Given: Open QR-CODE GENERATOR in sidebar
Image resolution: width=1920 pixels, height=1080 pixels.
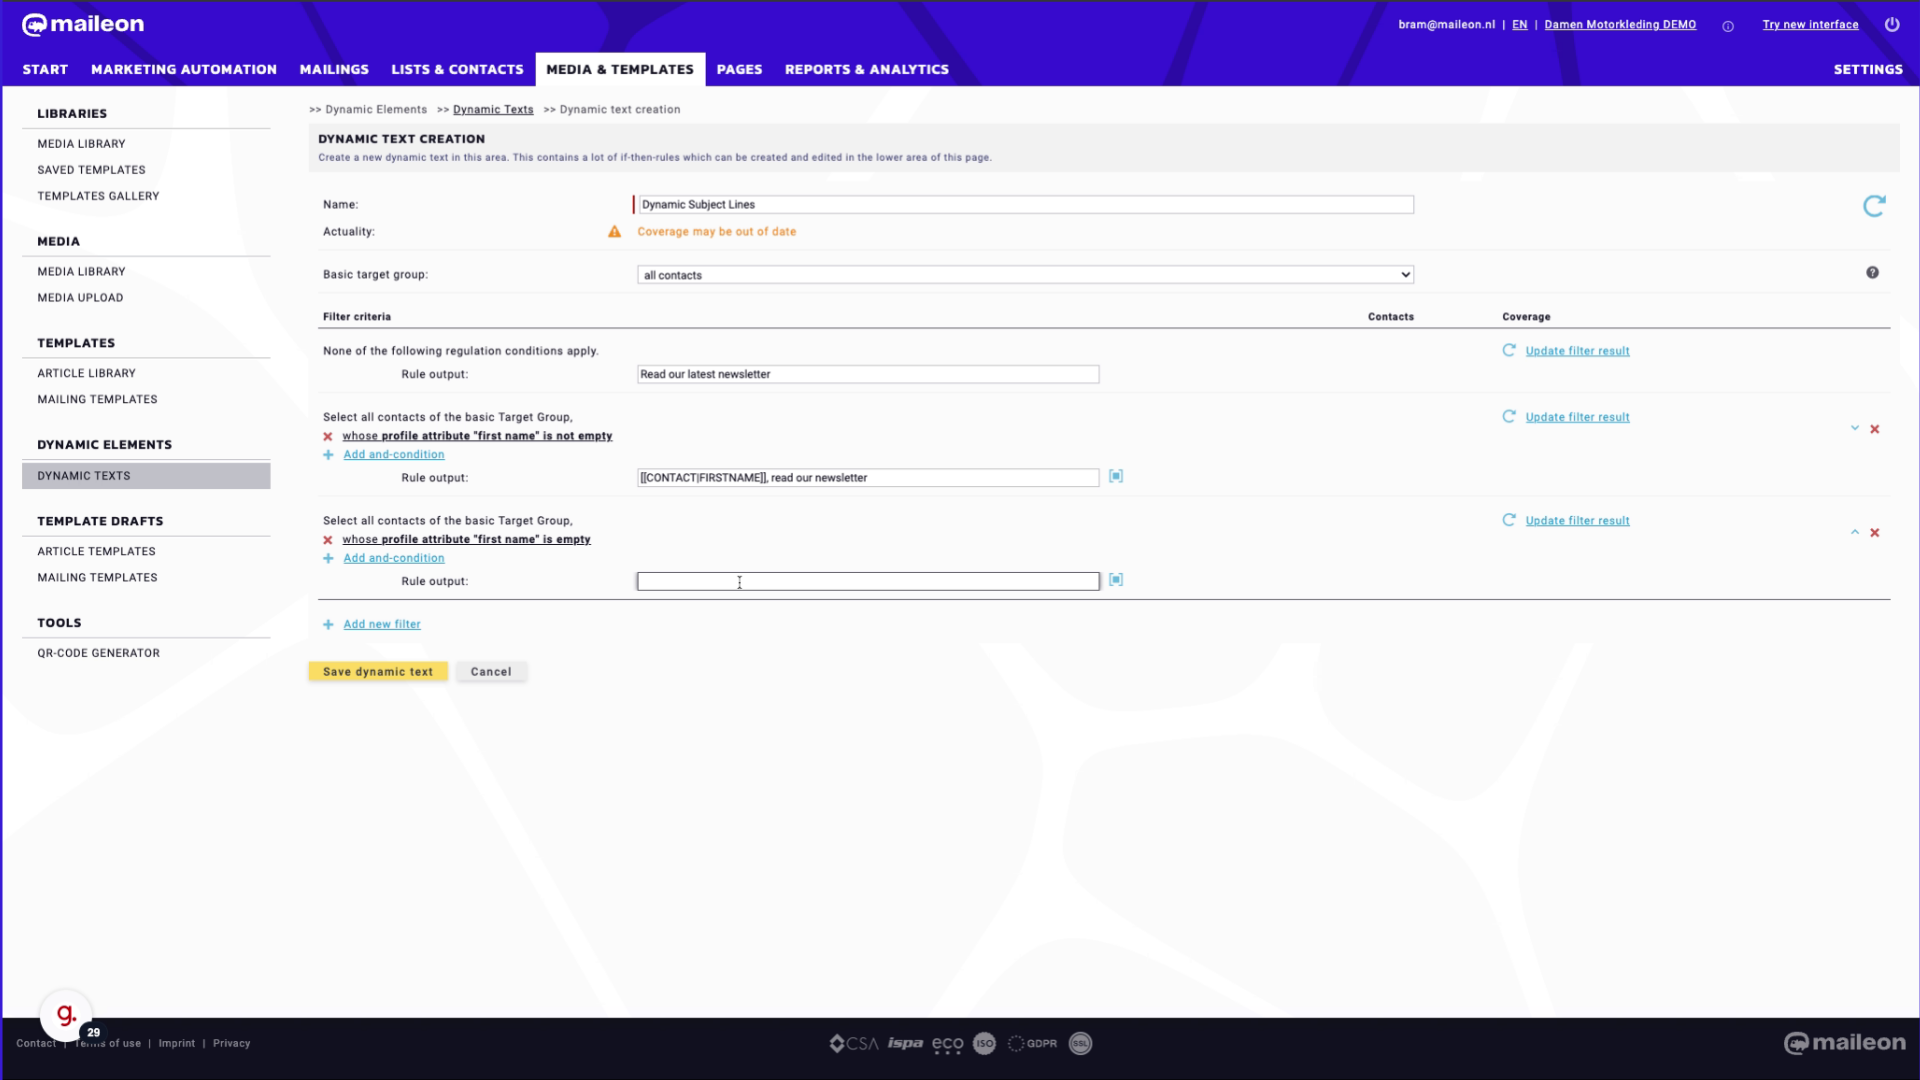Looking at the screenshot, I should [98, 653].
